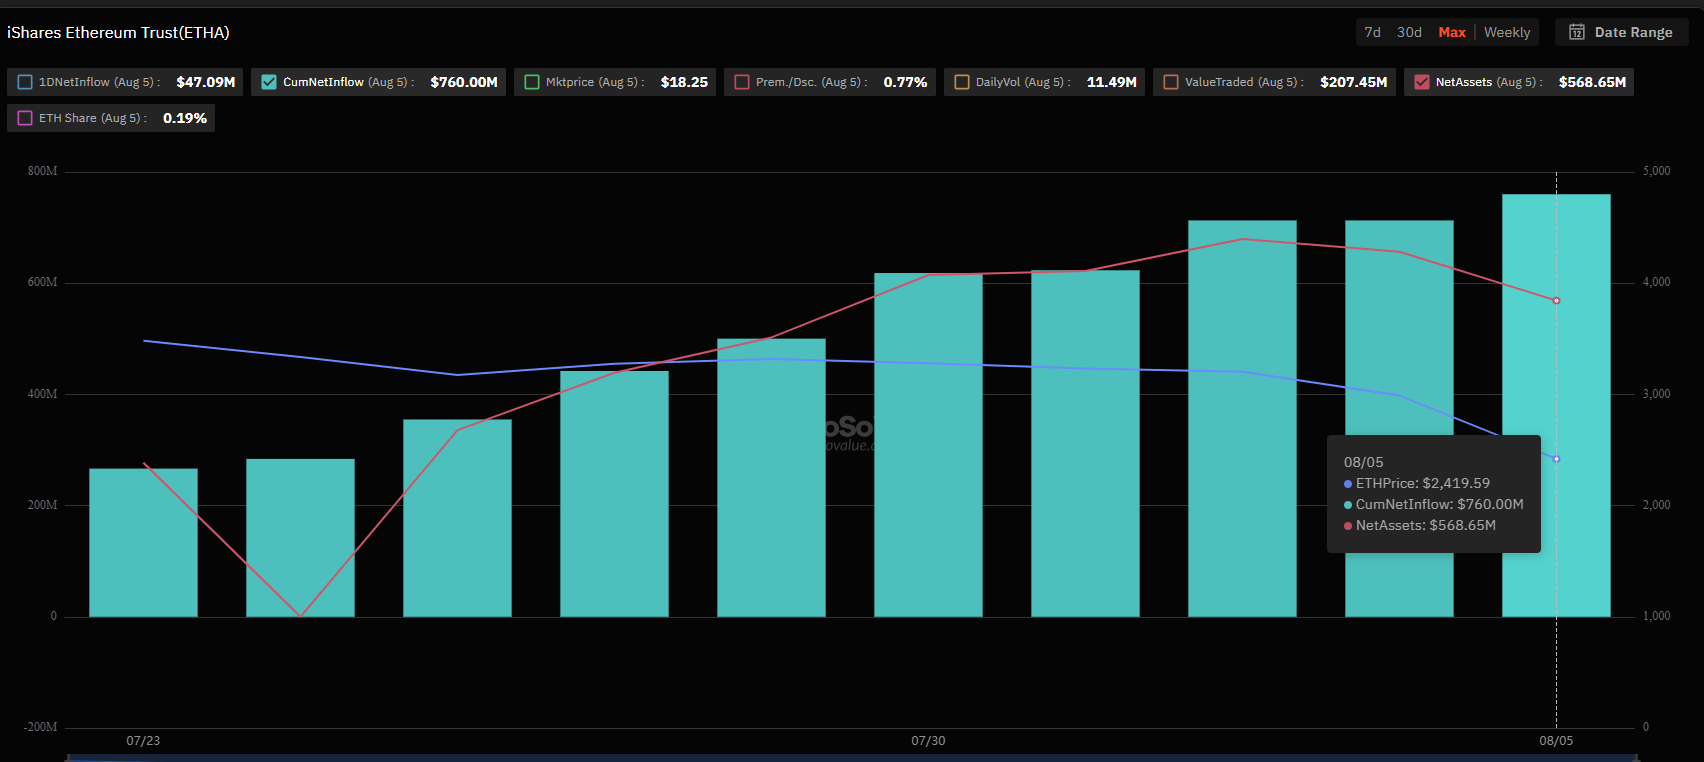Switch to the 7d time range
The height and width of the screenshot is (762, 1704).
tap(1373, 32)
